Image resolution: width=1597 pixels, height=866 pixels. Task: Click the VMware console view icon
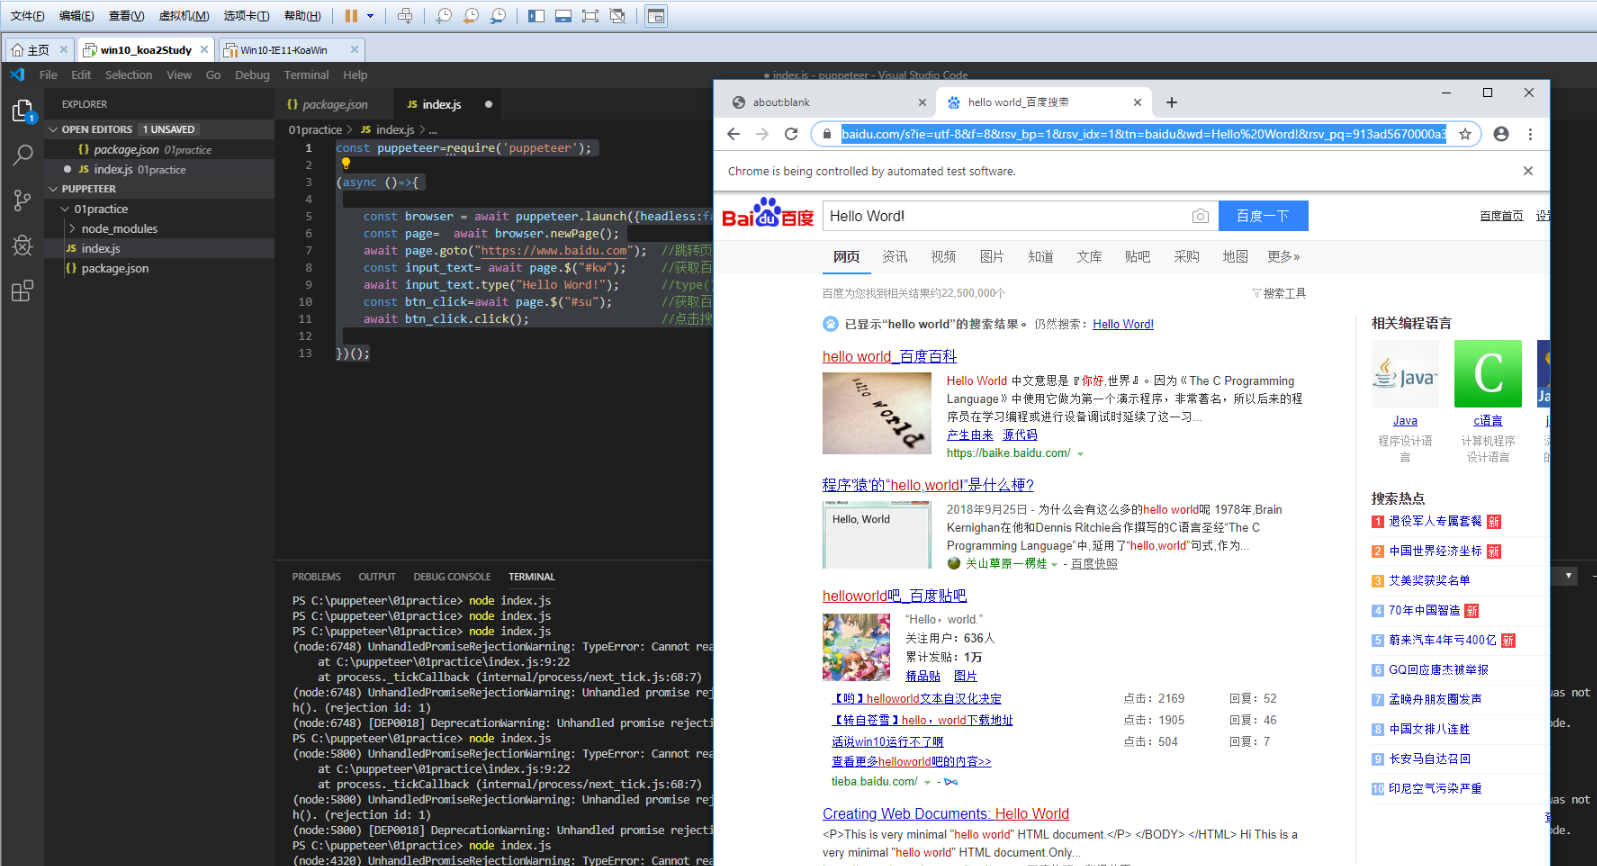coord(656,16)
